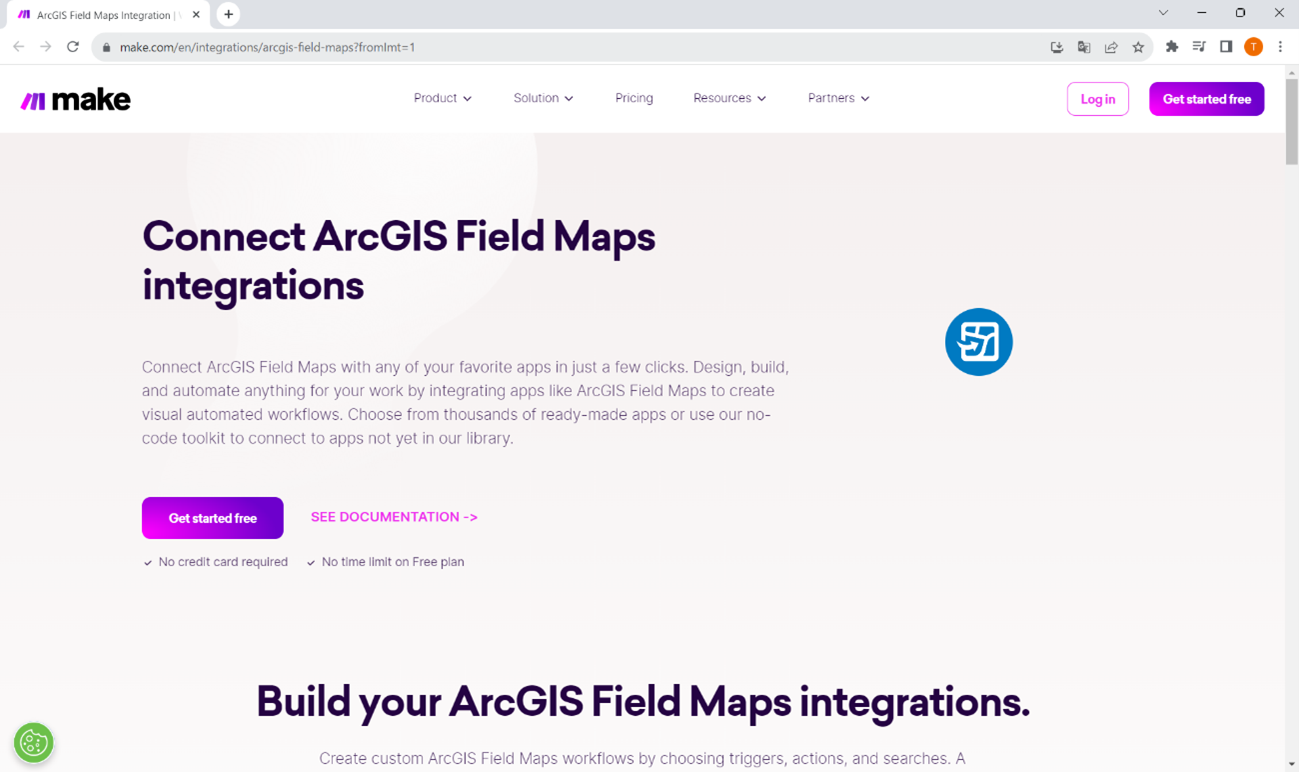The image size is (1299, 772).
Task: Click Get started free in the header
Action: pos(1207,99)
